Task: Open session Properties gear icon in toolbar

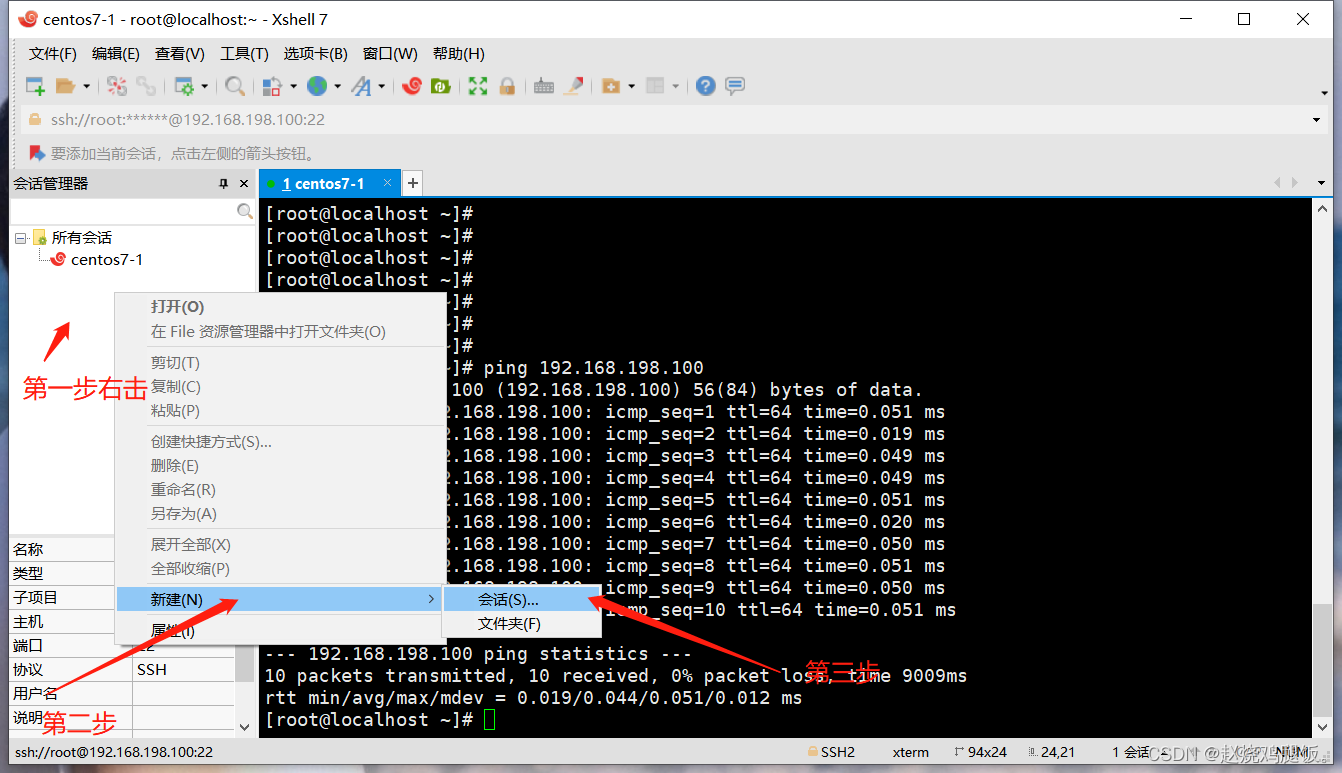Action: tap(184, 86)
